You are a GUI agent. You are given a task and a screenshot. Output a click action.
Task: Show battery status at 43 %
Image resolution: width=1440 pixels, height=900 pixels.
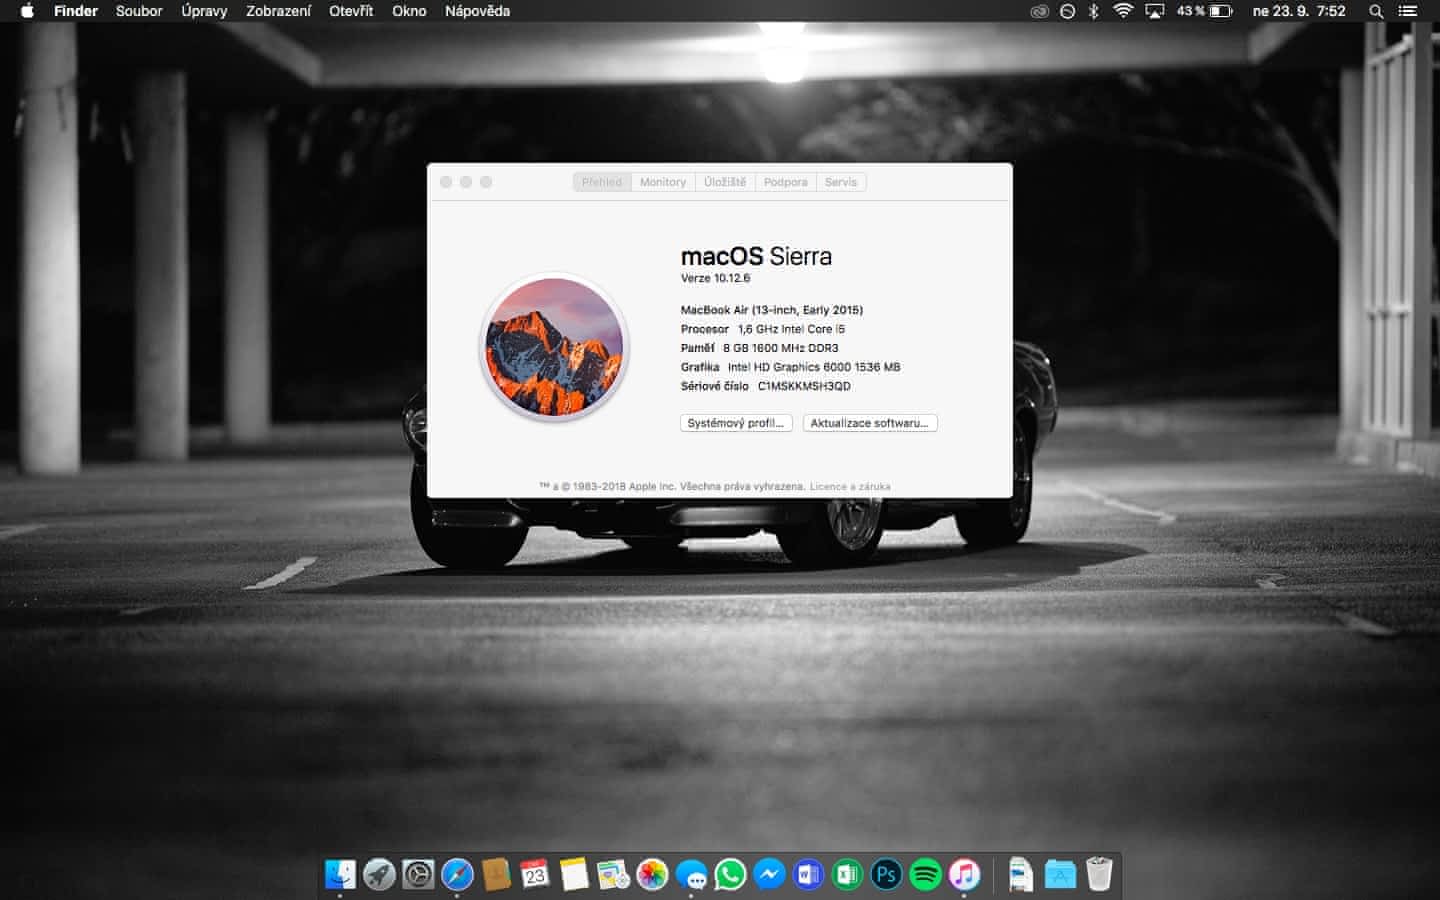[1204, 11]
